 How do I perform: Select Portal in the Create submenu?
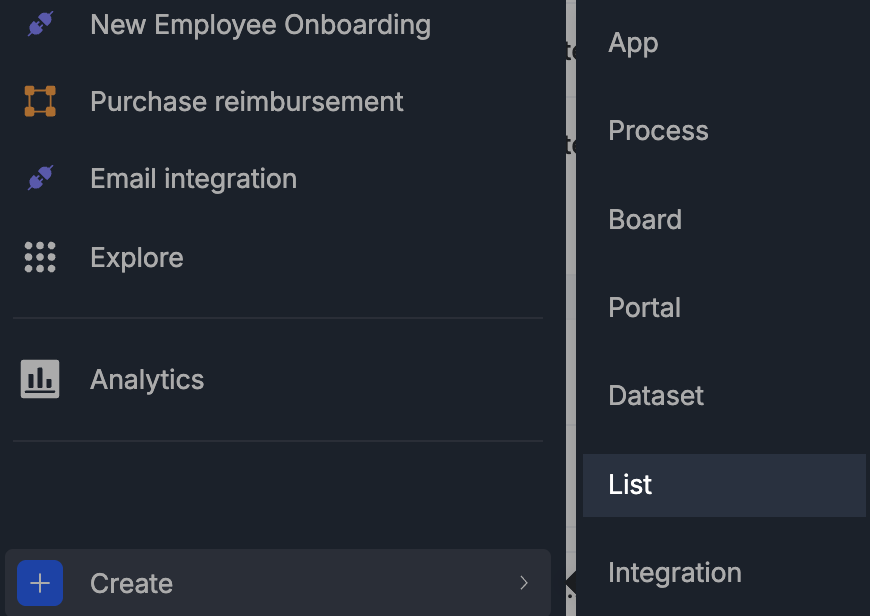[x=644, y=308]
